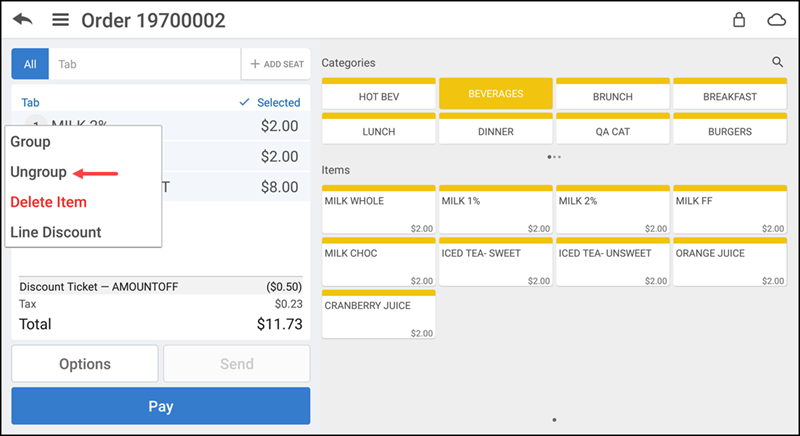Select the second $2.00 order line
The height and width of the screenshot is (436, 800).
click(236, 156)
